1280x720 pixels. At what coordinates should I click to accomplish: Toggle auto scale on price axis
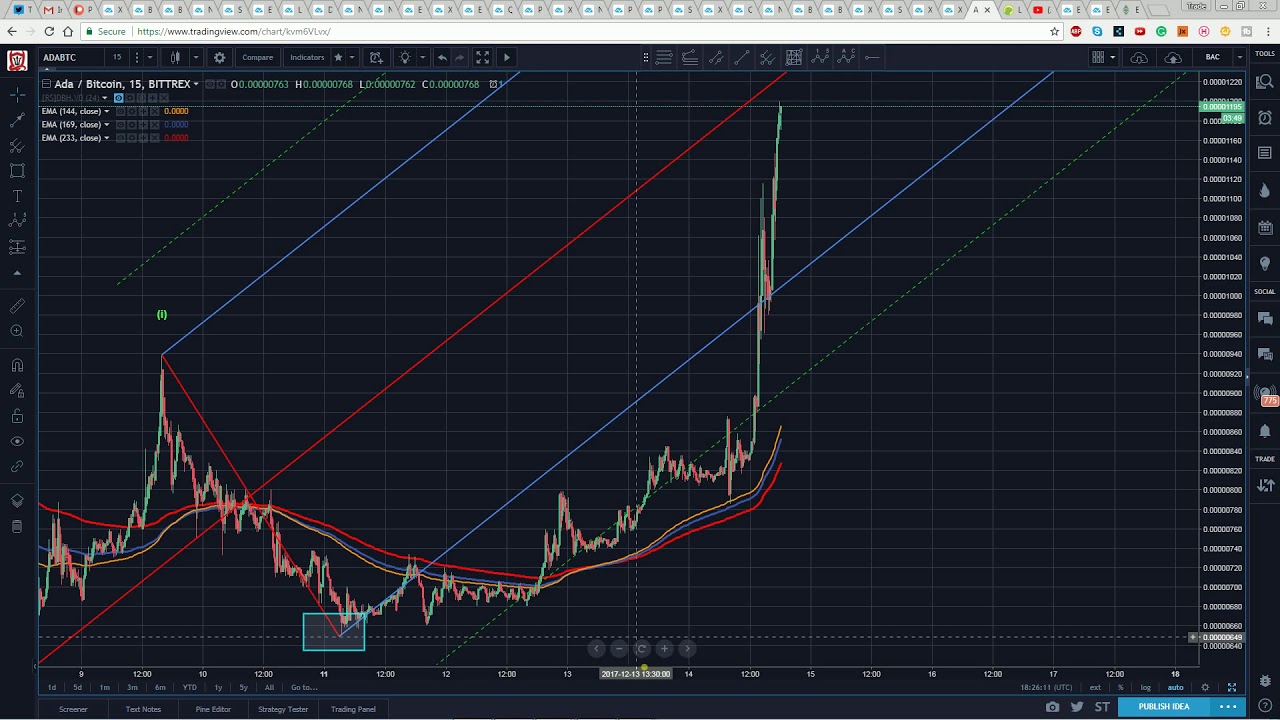(x=1176, y=687)
